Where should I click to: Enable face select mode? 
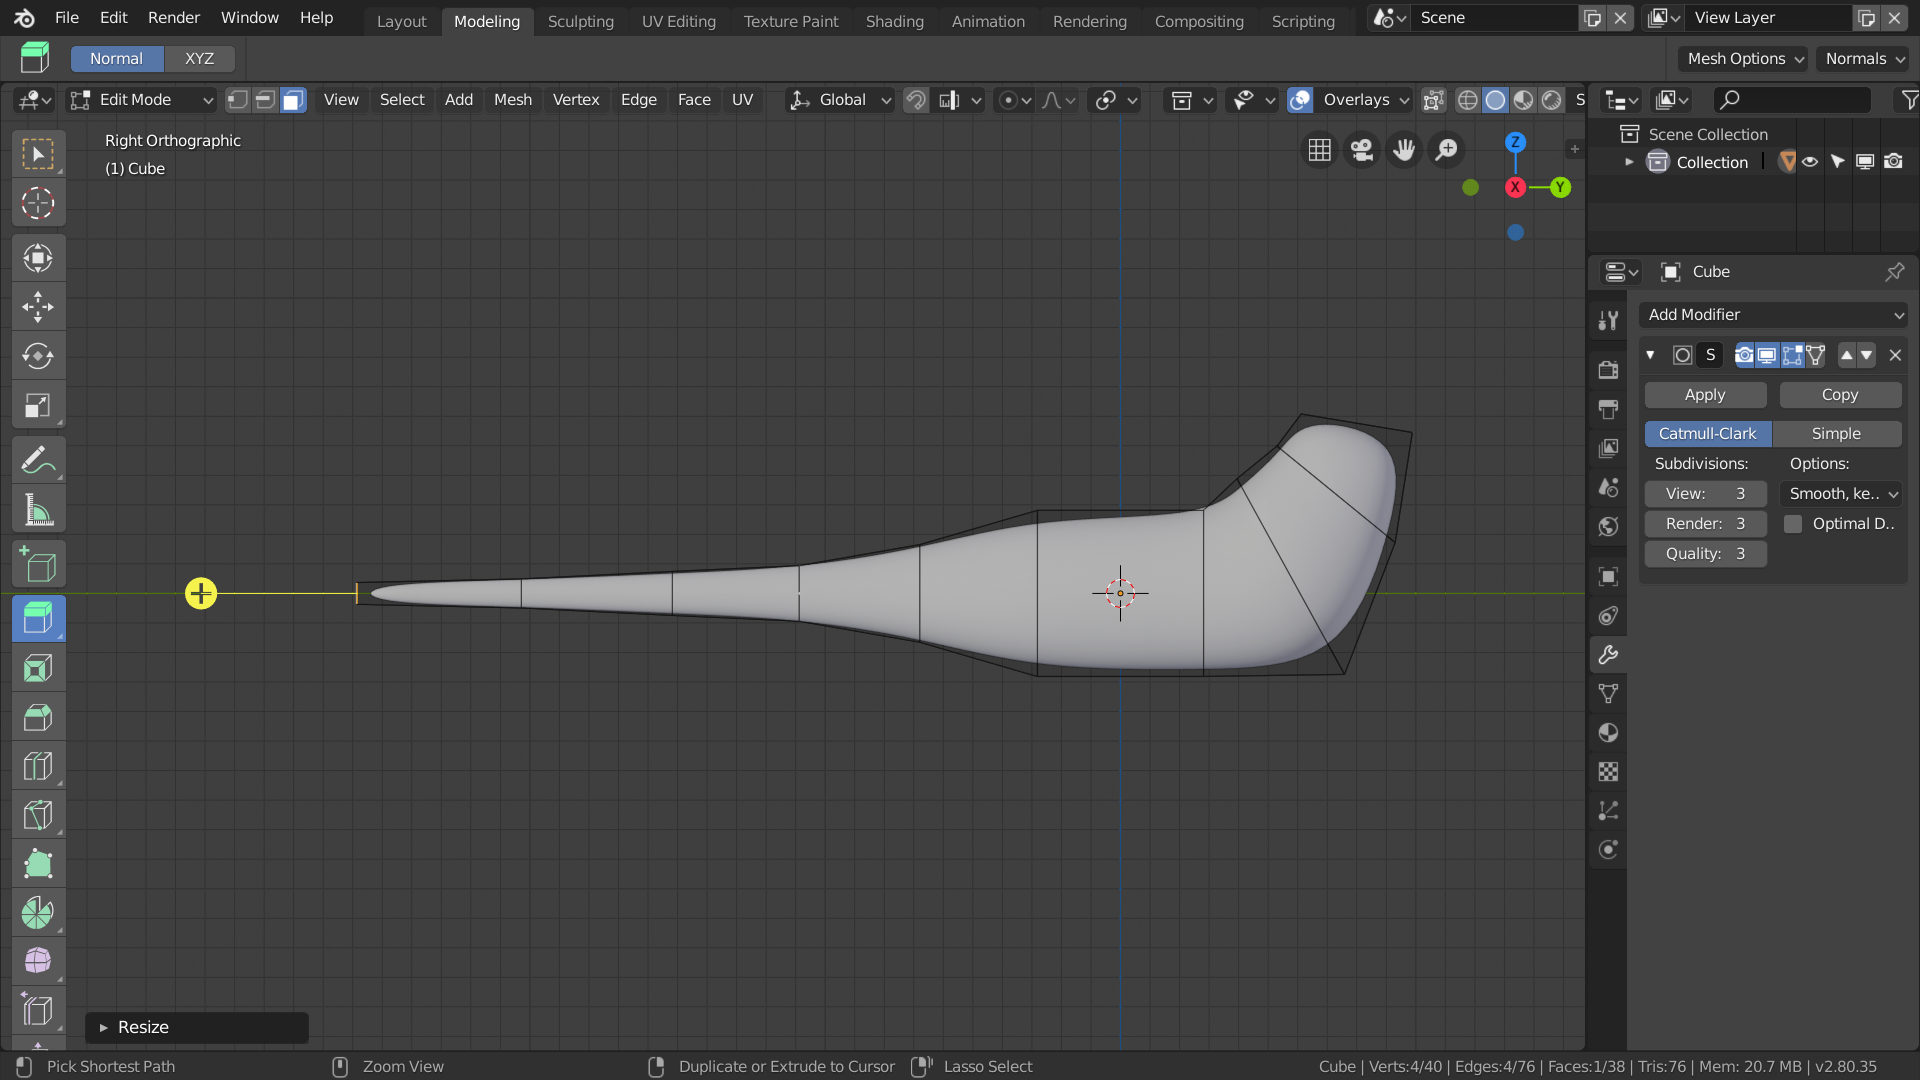(x=293, y=100)
